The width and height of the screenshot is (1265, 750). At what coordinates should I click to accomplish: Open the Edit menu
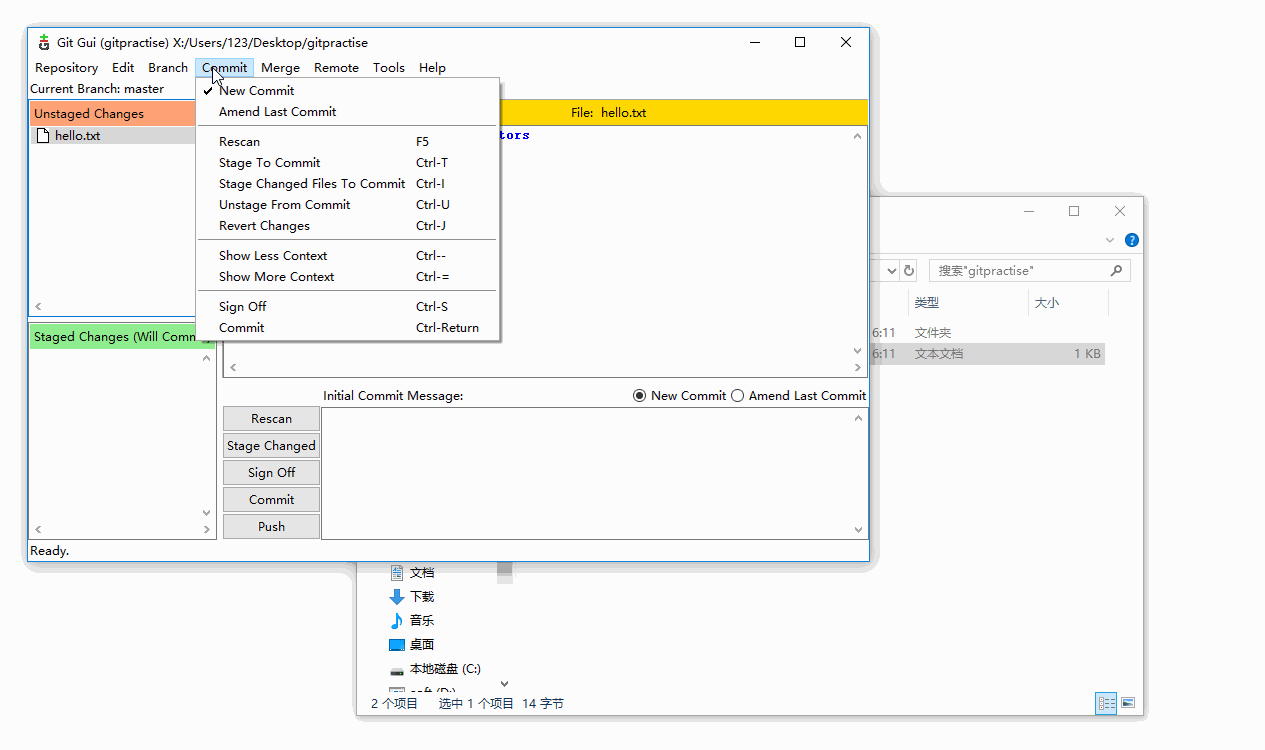click(123, 68)
